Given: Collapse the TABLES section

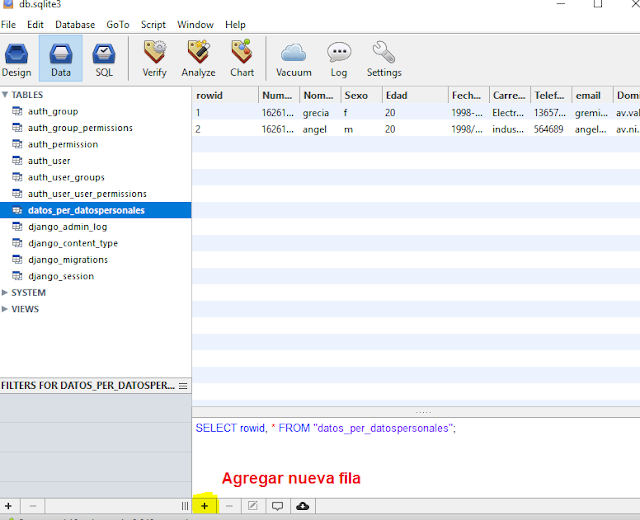Looking at the screenshot, I should pos(5,95).
